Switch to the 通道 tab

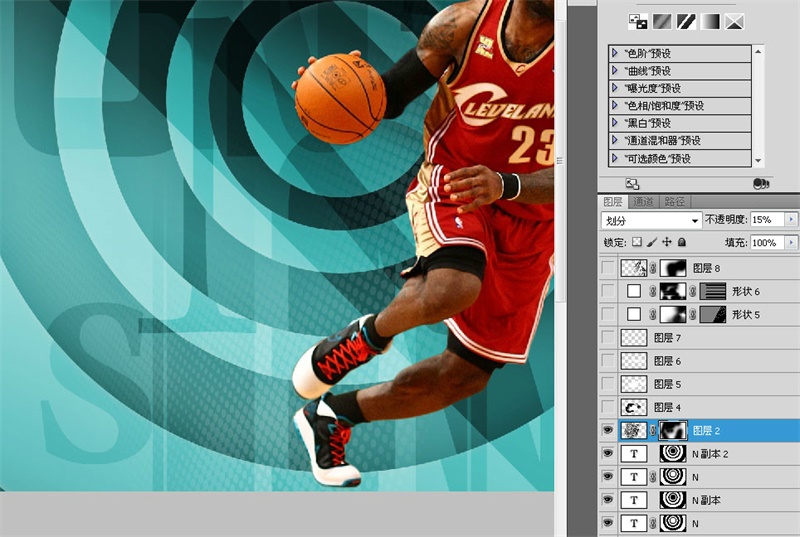[643, 201]
